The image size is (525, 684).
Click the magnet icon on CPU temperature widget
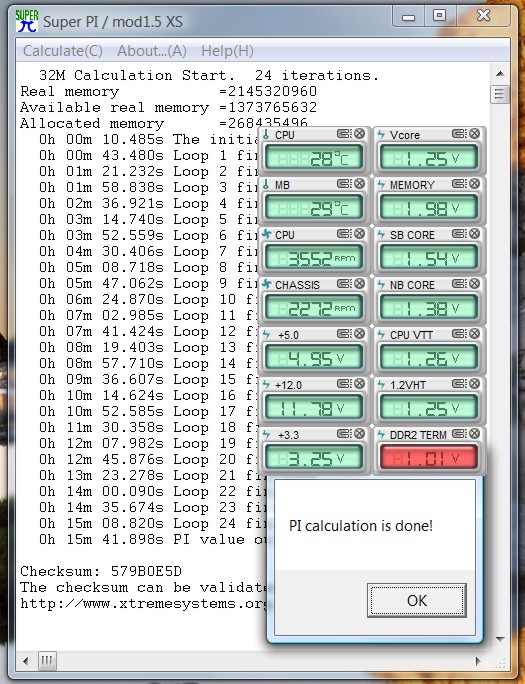[x=344, y=134]
